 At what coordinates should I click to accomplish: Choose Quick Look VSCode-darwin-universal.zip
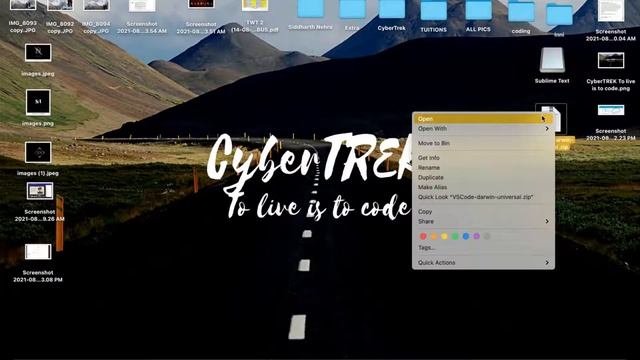[x=483, y=197]
